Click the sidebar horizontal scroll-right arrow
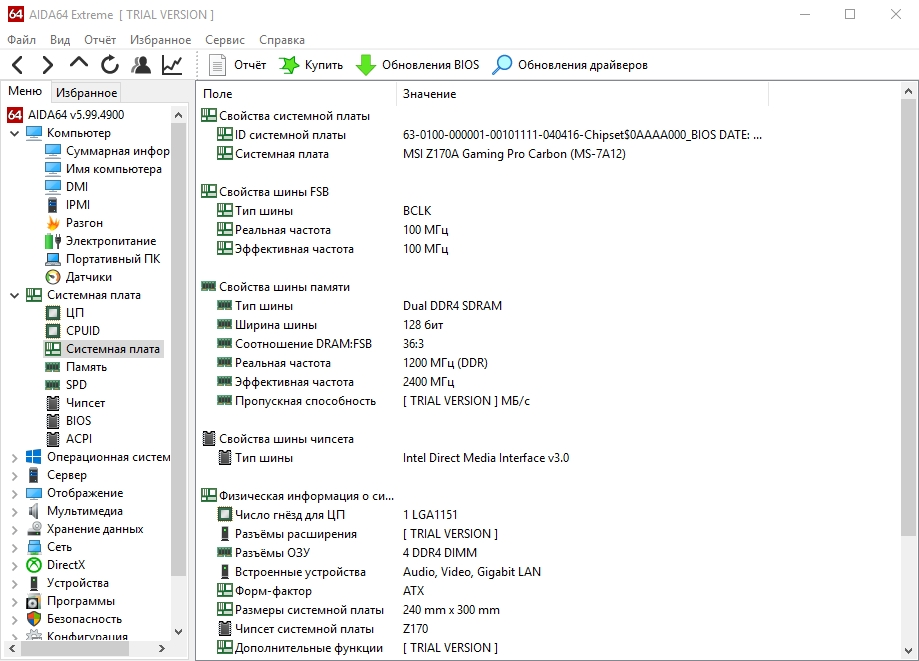This screenshot has height=661, width=919. (162, 649)
